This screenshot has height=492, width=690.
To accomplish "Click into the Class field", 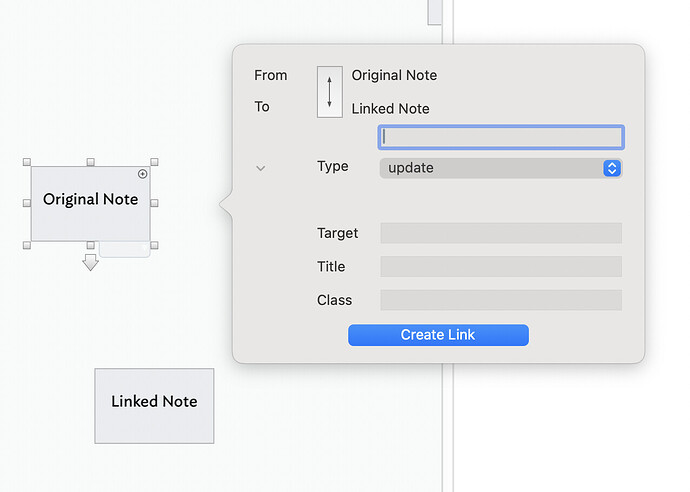I will click(500, 300).
